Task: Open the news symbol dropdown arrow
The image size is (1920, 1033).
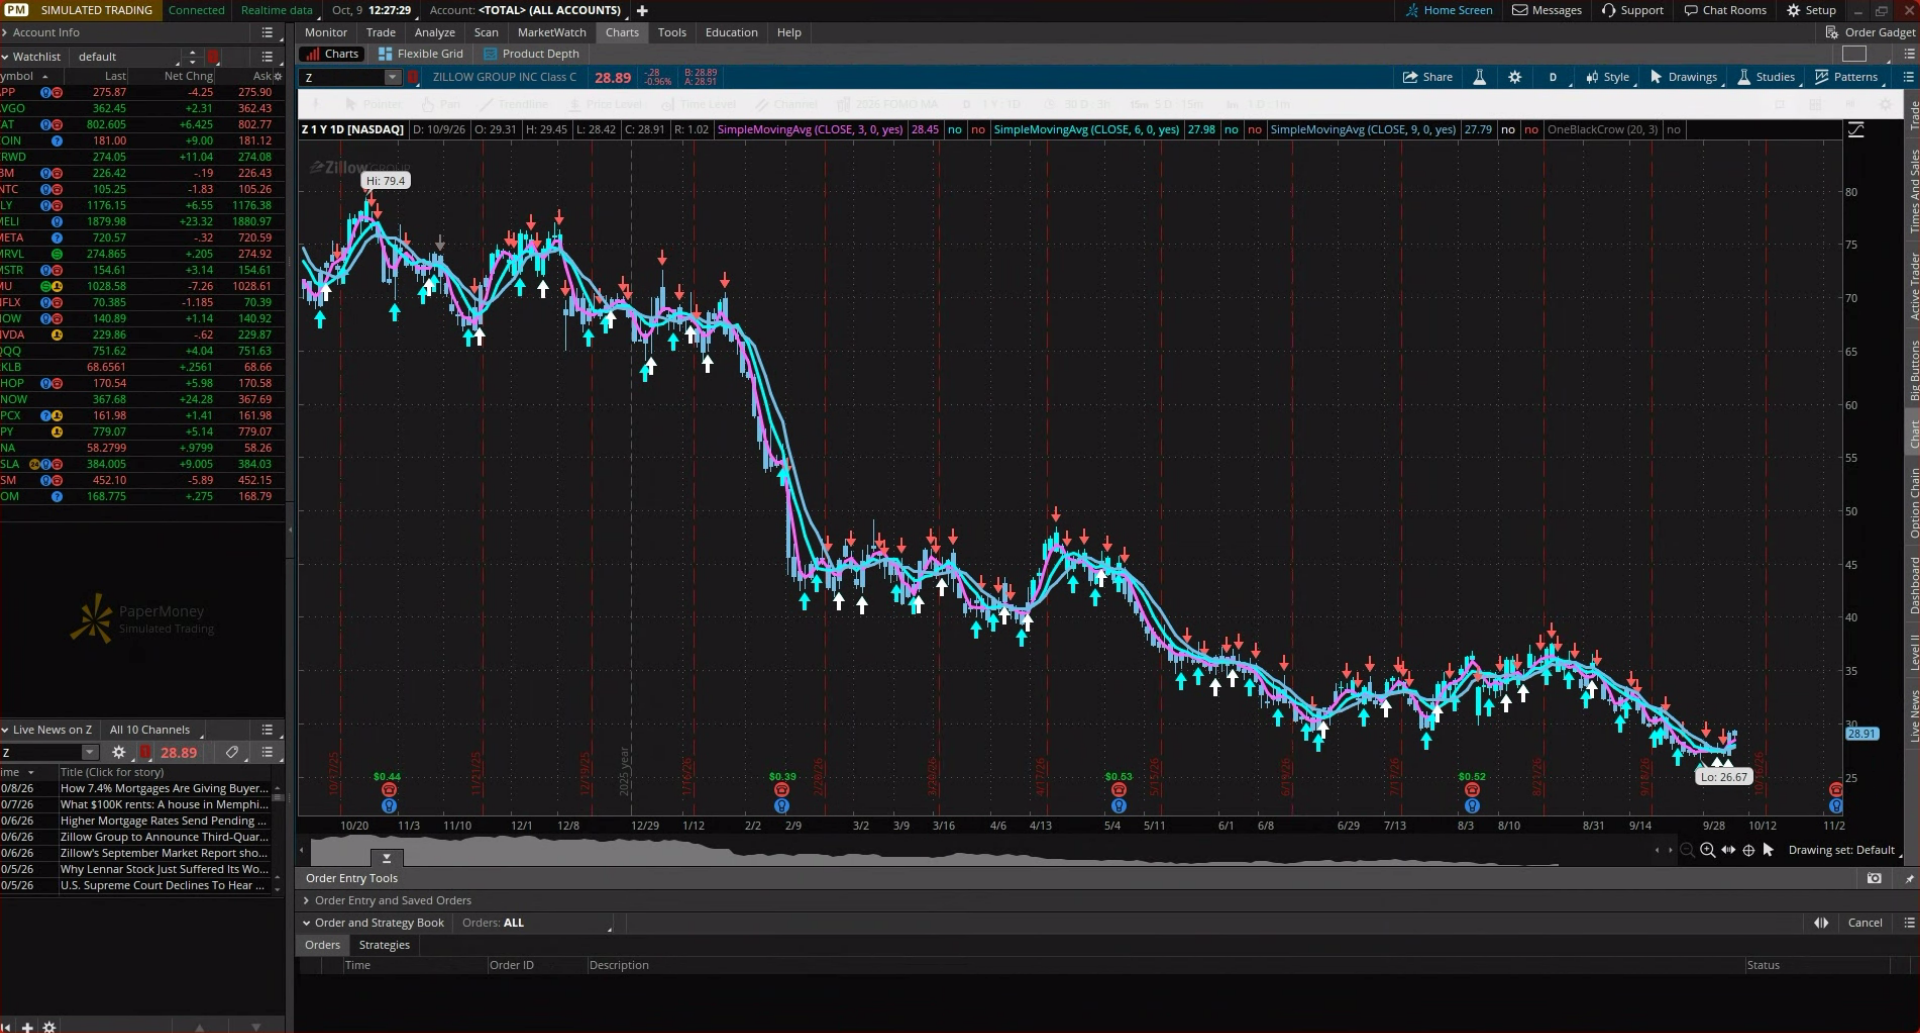Action: point(90,752)
